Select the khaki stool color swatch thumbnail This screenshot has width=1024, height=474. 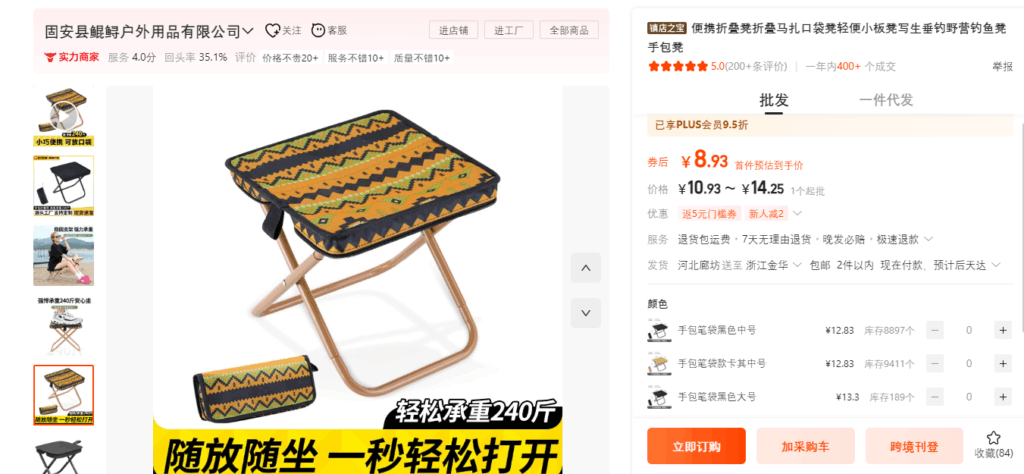pos(657,364)
